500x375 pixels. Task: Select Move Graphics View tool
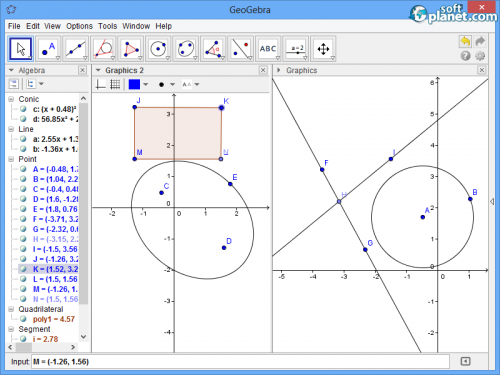tap(323, 49)
